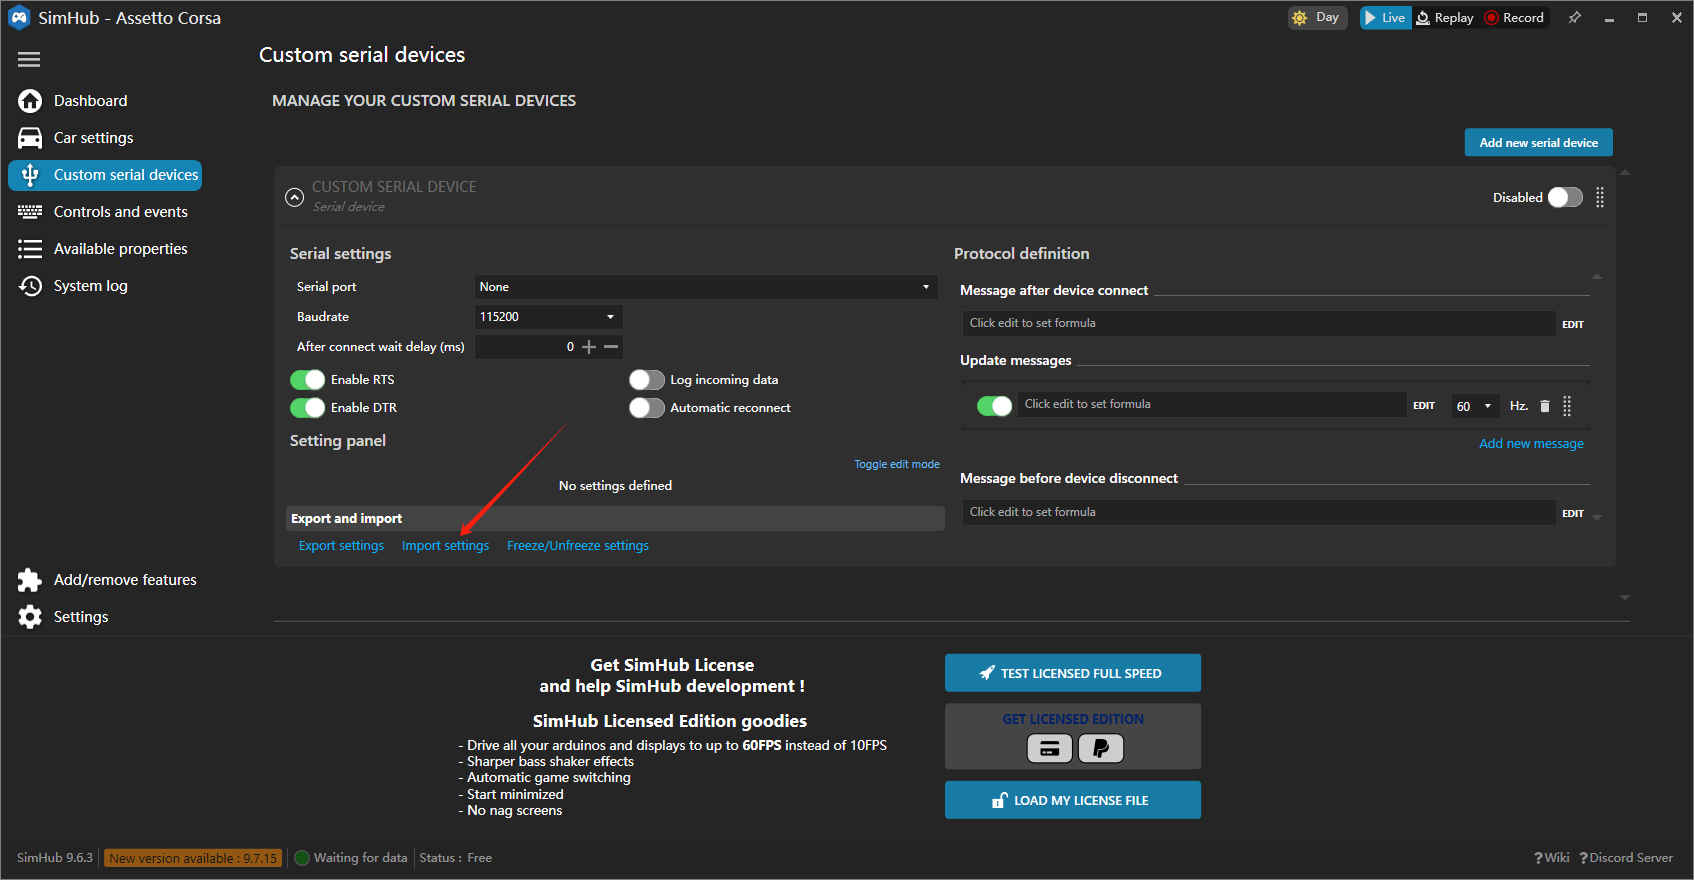Open the update frequency 60 Hz dropdown

tap(1476, 406)
